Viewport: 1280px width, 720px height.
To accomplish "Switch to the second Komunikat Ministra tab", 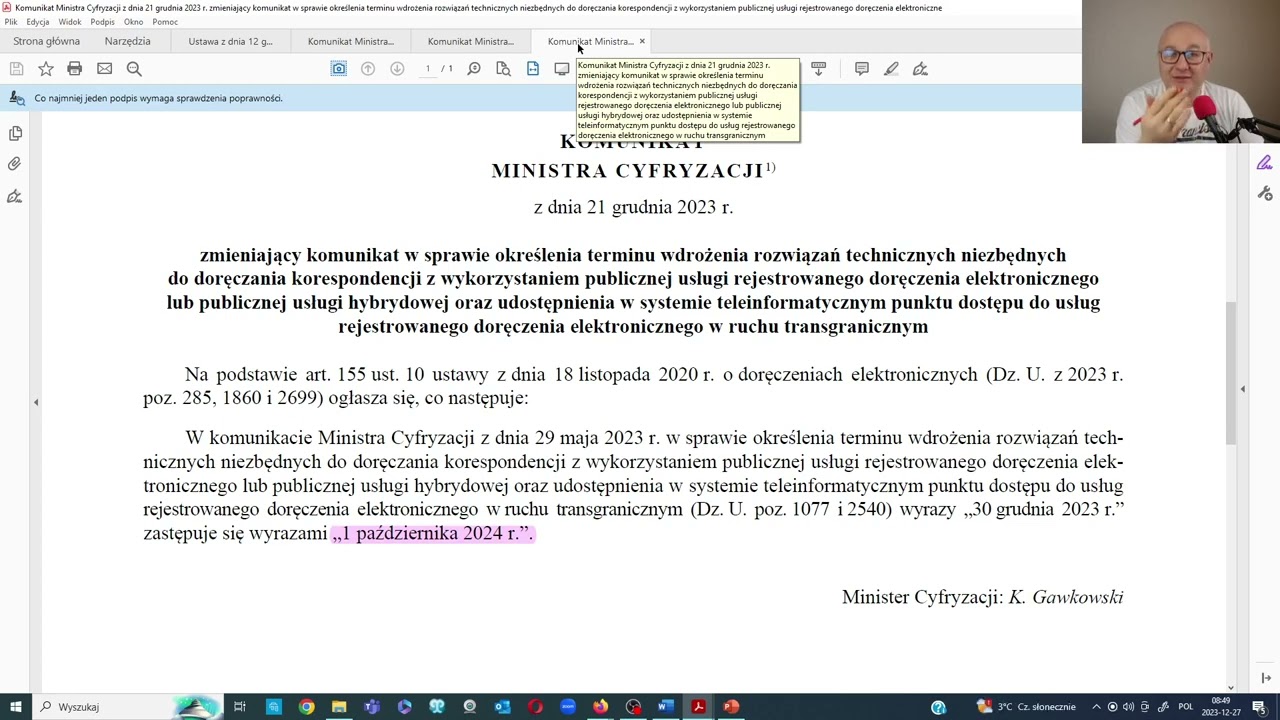I will click(471, 41).
